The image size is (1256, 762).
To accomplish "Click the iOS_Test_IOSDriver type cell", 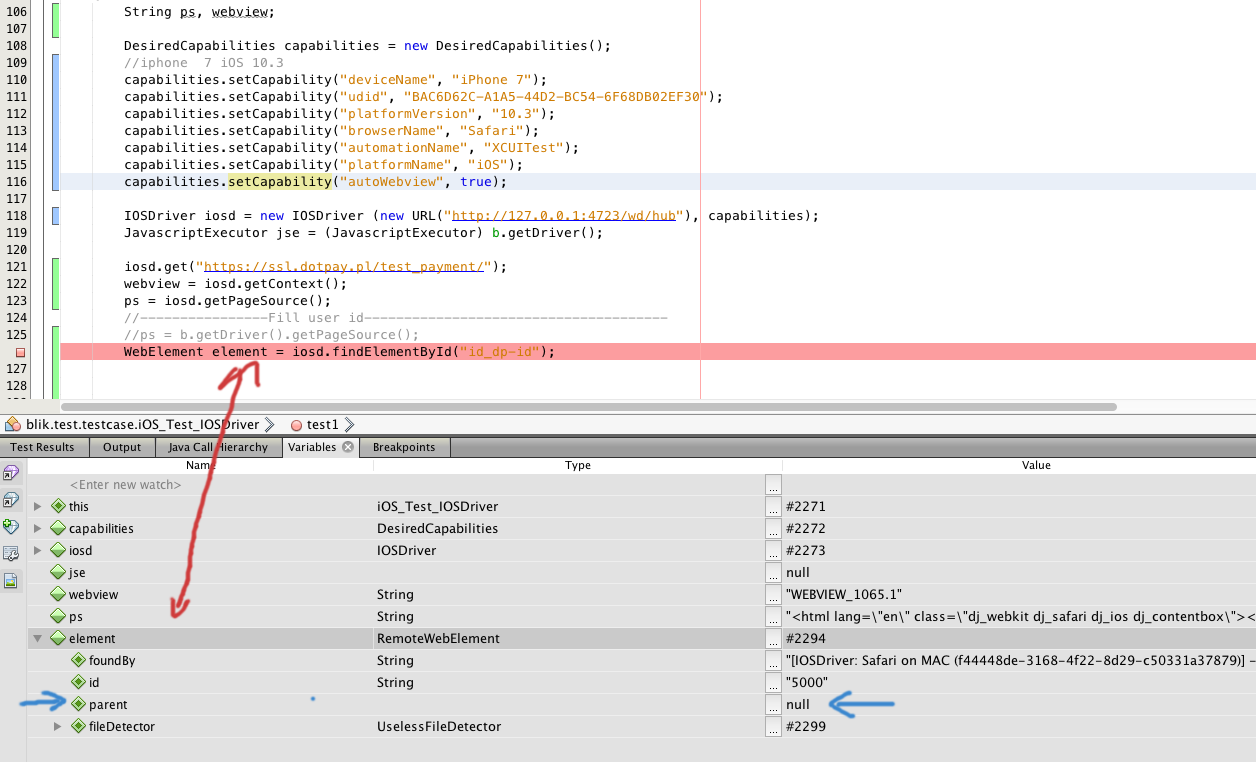I will [437, 506].
